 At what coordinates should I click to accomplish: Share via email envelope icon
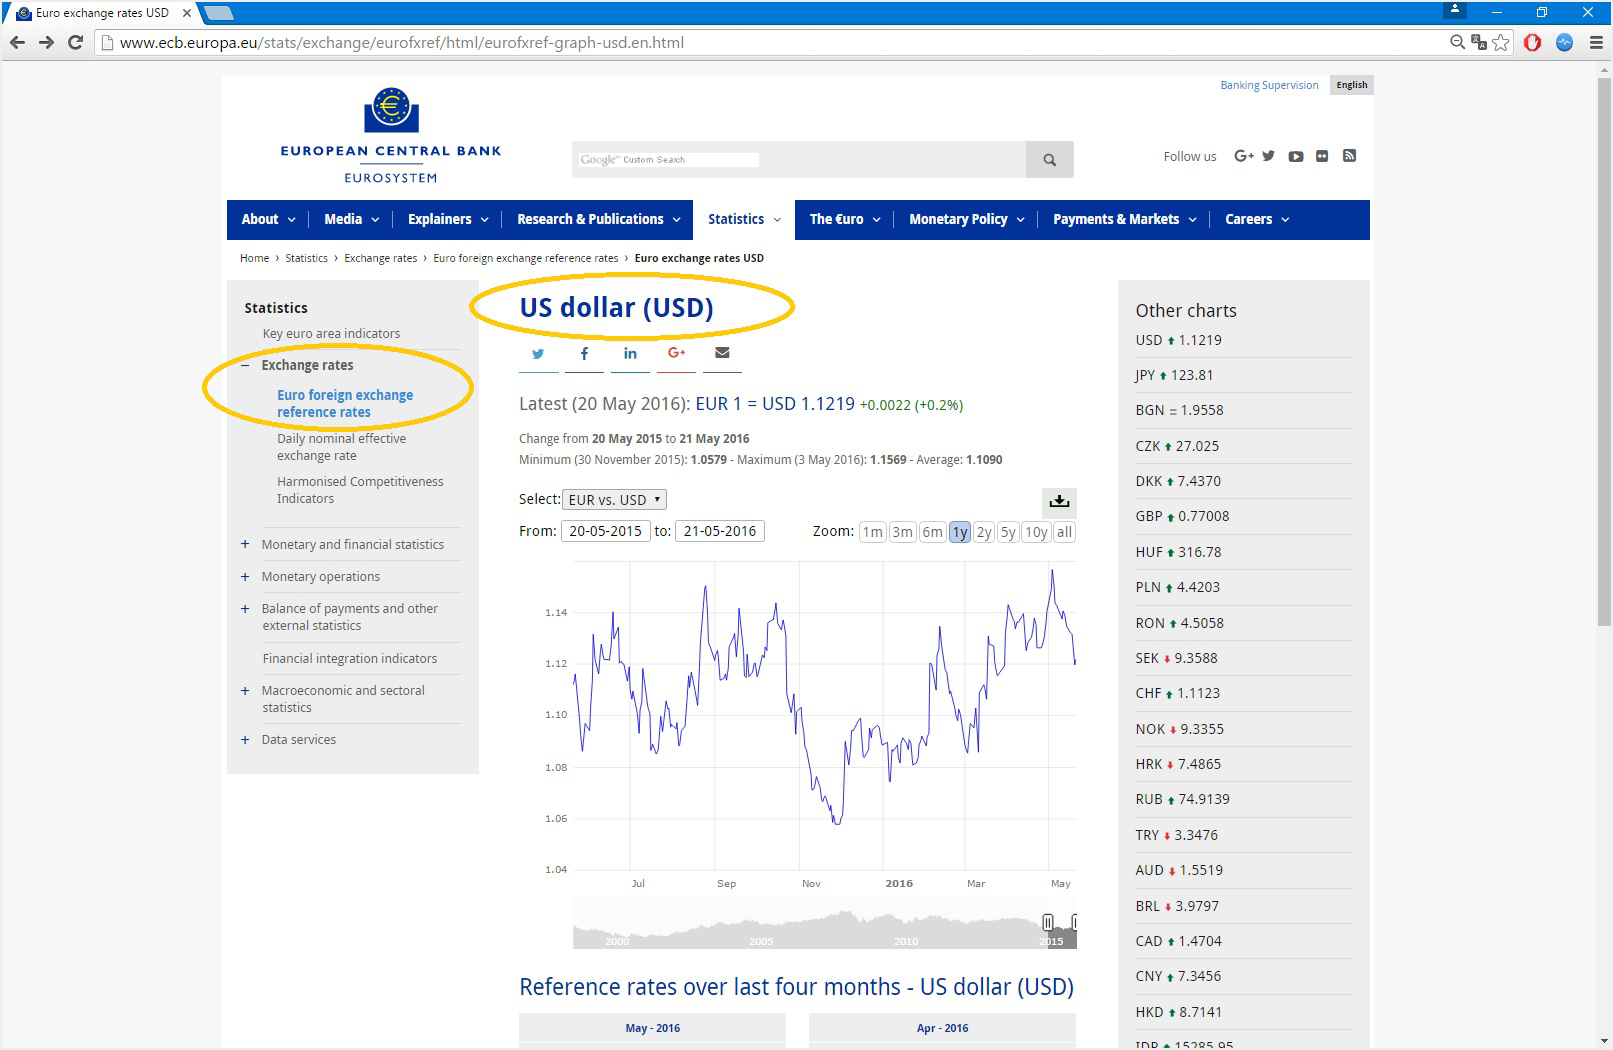coord(722,353)
